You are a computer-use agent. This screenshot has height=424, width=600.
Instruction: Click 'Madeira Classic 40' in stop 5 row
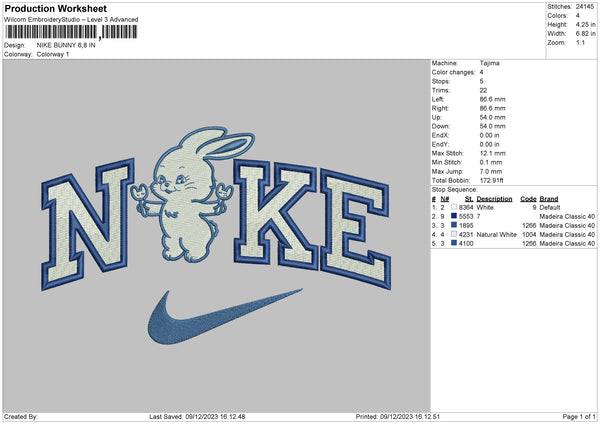(x=567, y=243)
